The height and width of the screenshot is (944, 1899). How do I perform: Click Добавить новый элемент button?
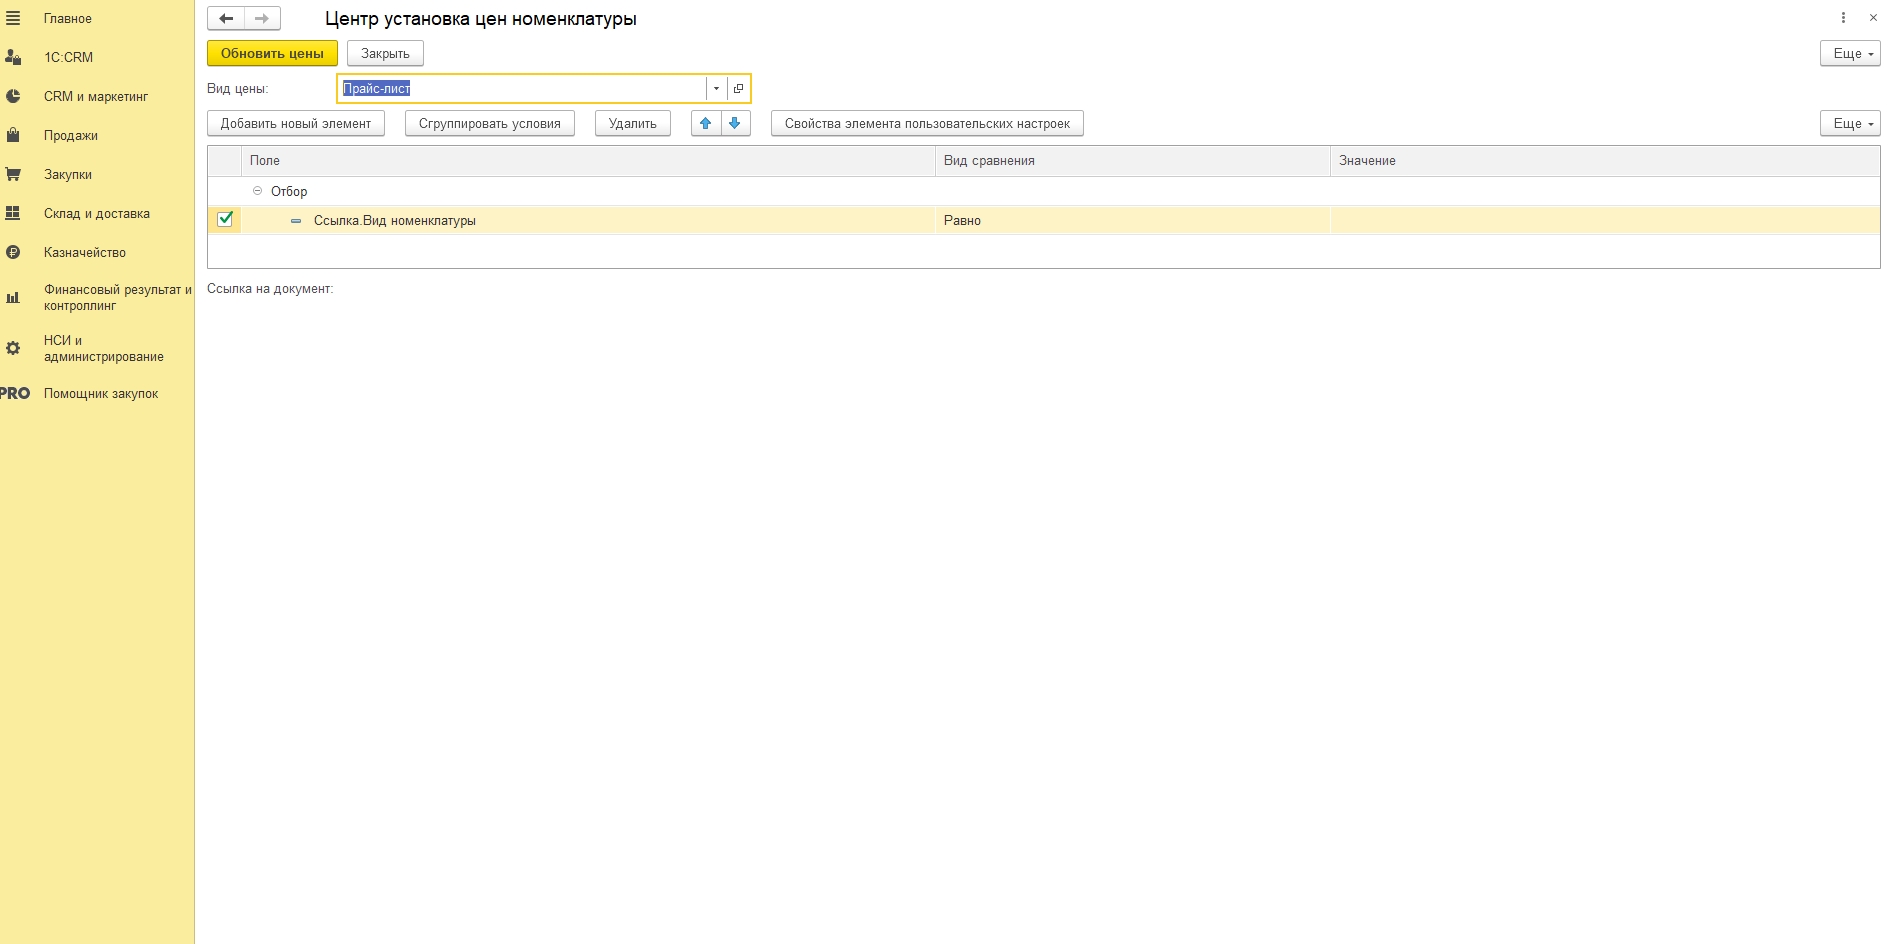[x=295, y=123]
